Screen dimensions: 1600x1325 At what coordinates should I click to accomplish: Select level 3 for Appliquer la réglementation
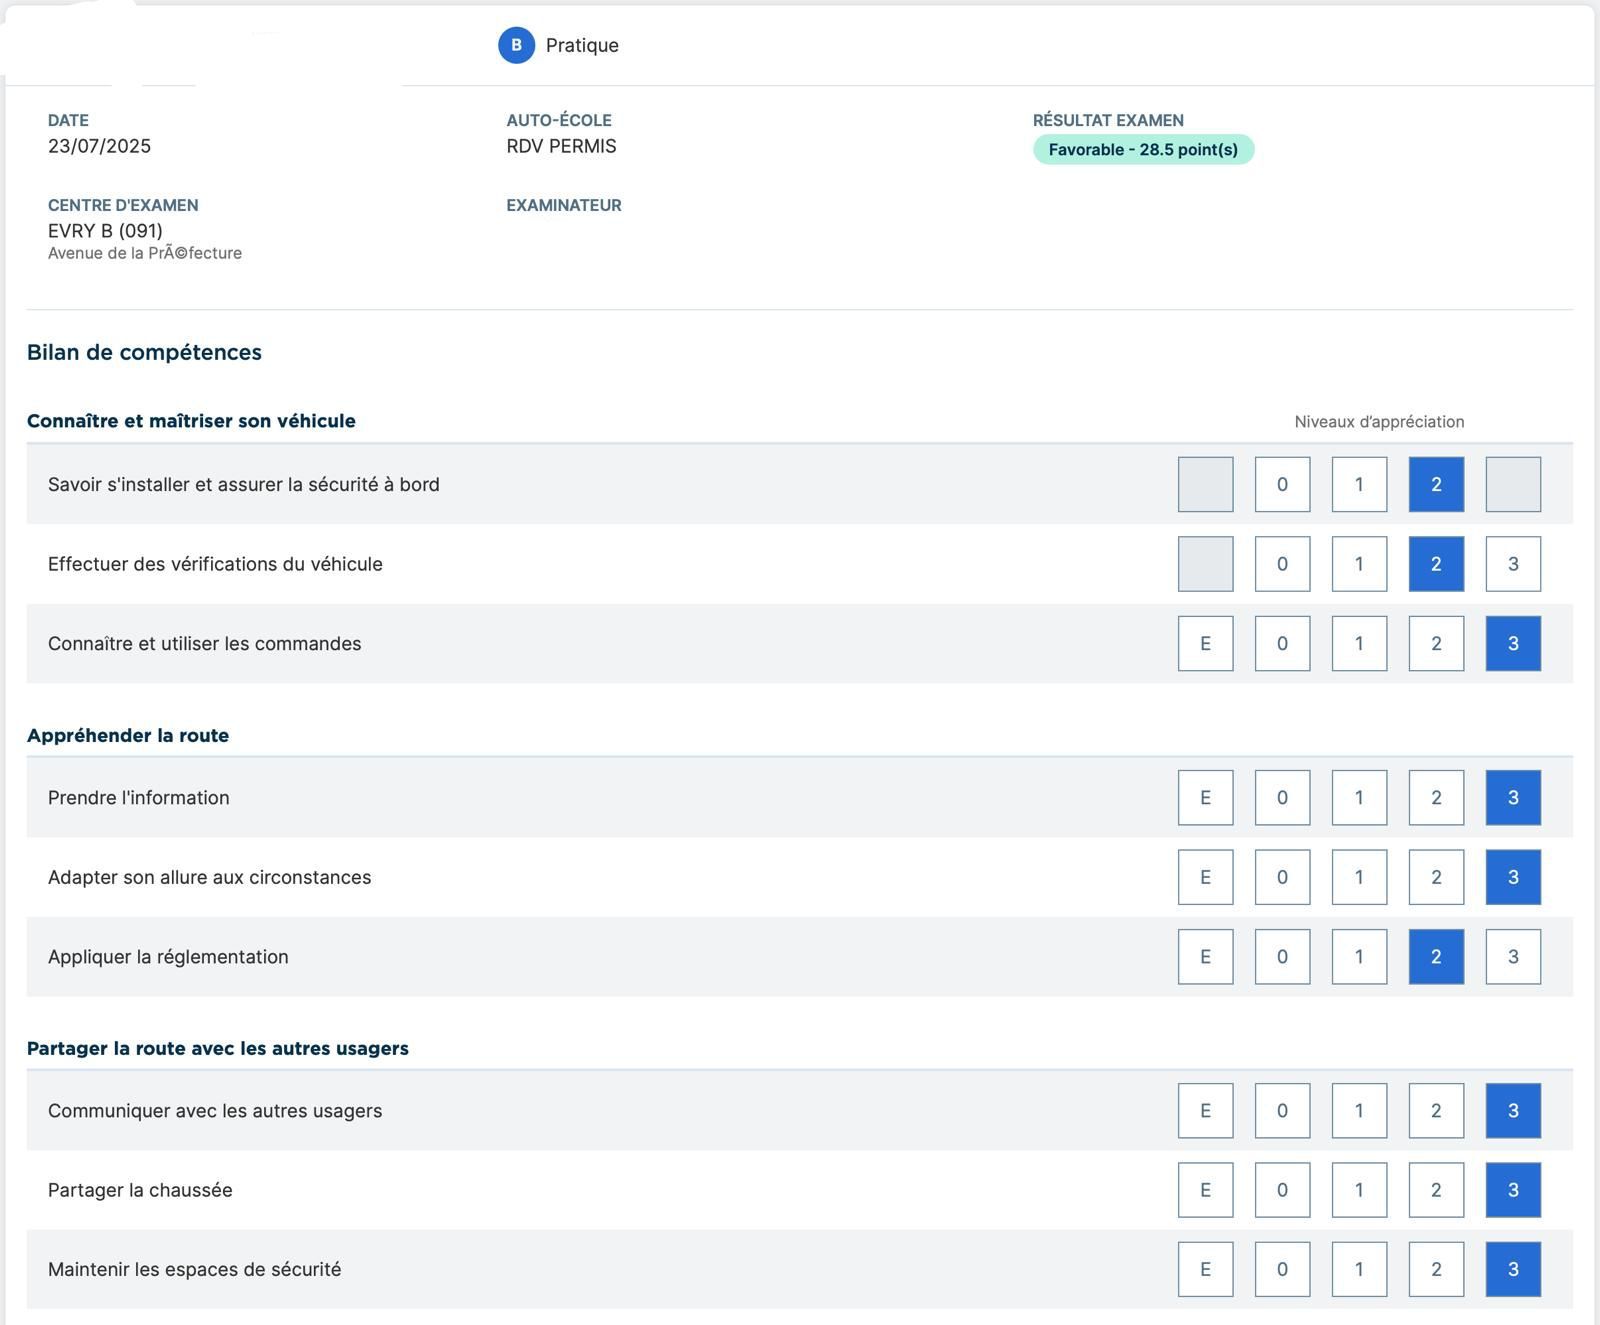click(1513, 956)
